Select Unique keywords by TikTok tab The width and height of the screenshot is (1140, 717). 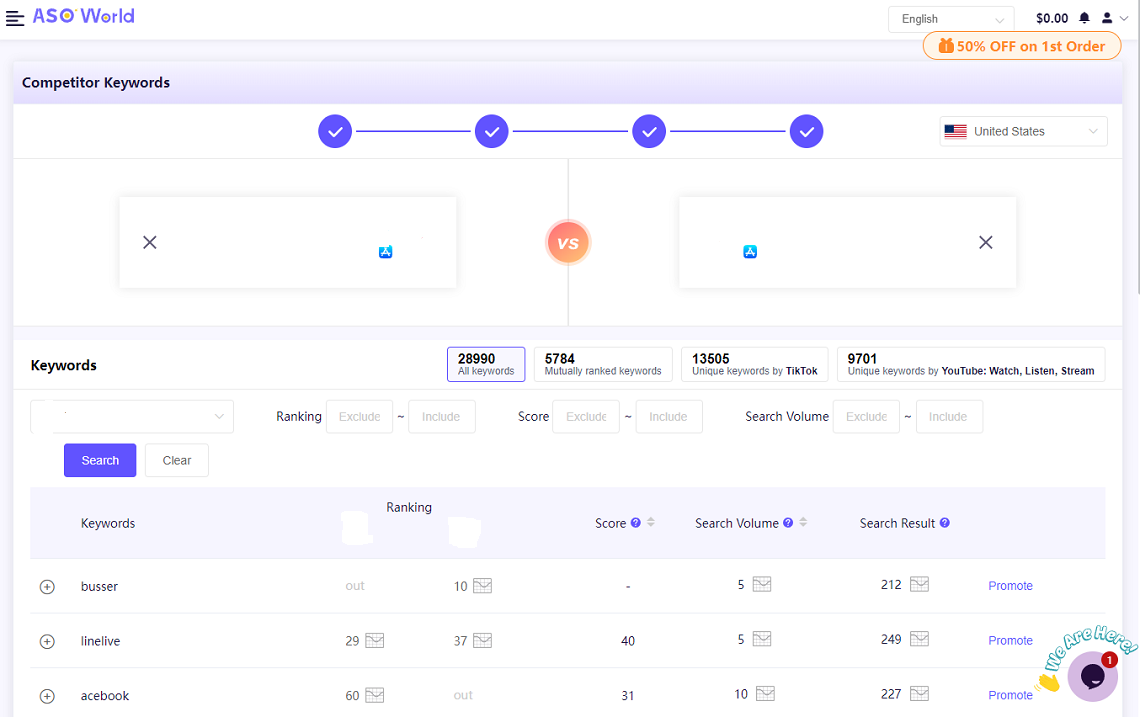click(755, 364)
